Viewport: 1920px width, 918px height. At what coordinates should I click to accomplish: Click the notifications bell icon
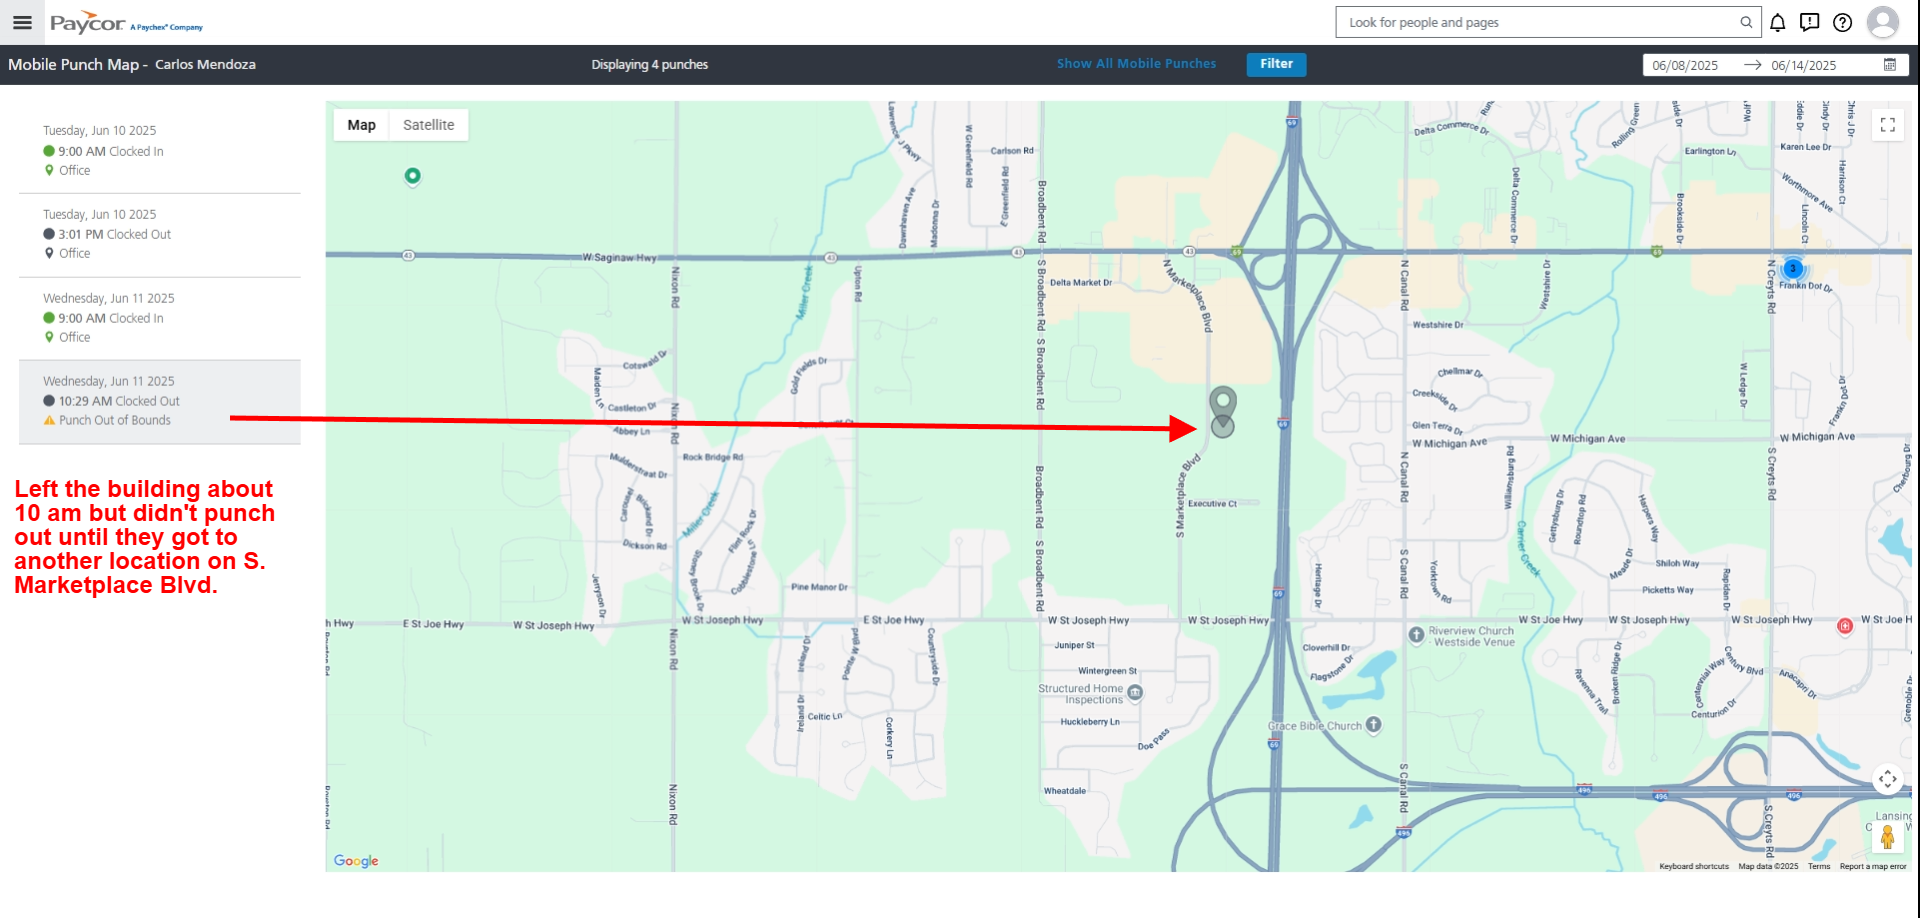click(x=1777, y=22)
